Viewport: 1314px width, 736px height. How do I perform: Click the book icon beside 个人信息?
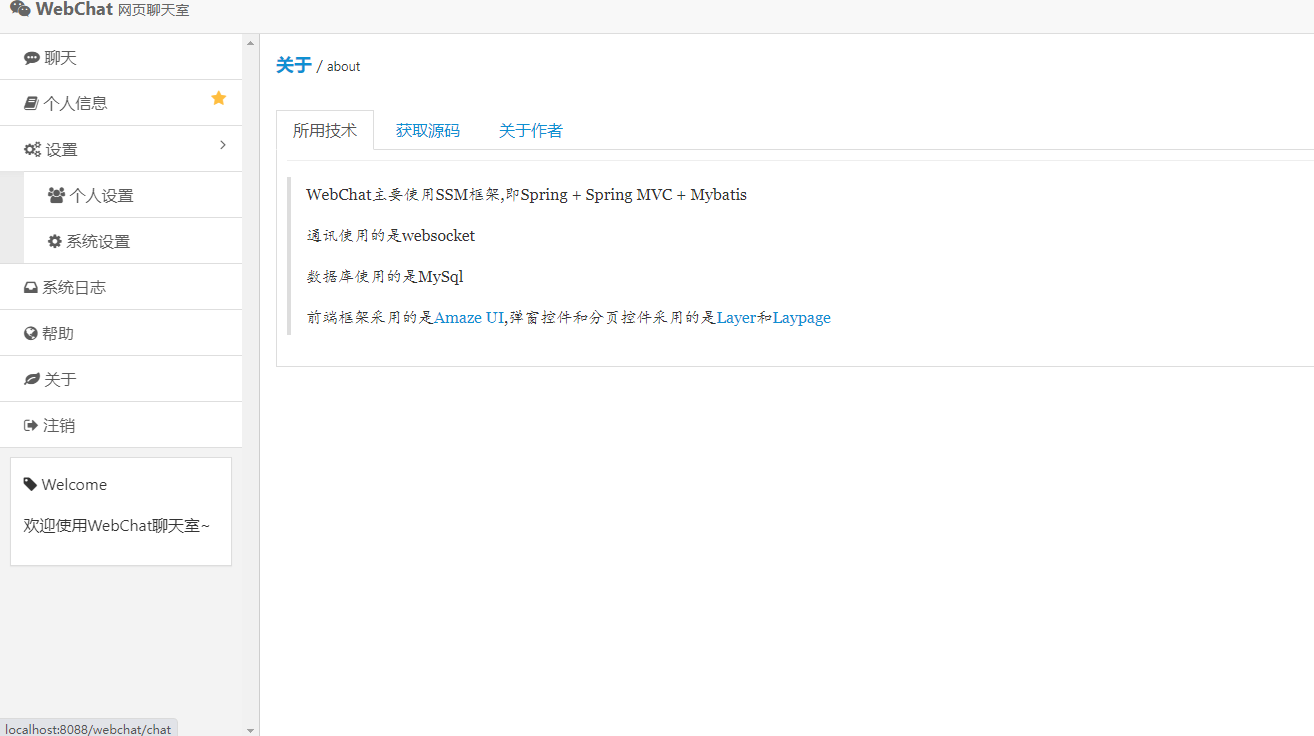coord(31,103)
